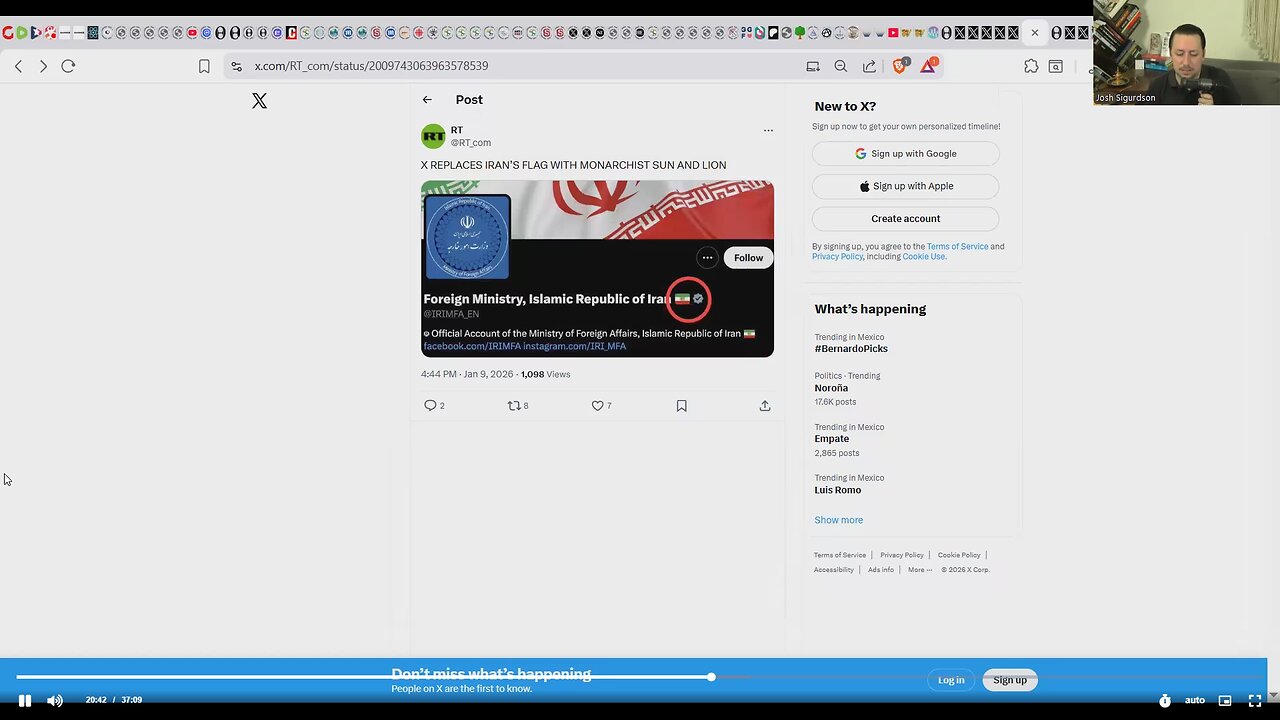Open browser extensions puzzle icon
This screenshot has height=720, width=1280.
1031,66
